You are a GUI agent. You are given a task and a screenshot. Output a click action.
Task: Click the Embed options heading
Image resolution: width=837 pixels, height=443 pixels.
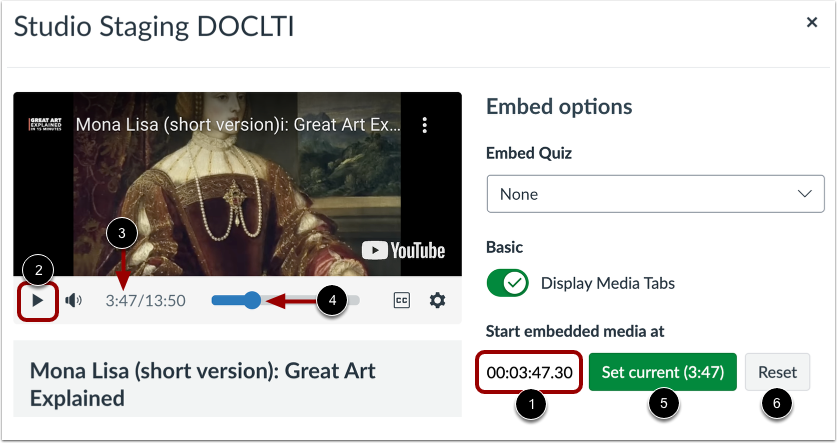click(x=559, y=107)
